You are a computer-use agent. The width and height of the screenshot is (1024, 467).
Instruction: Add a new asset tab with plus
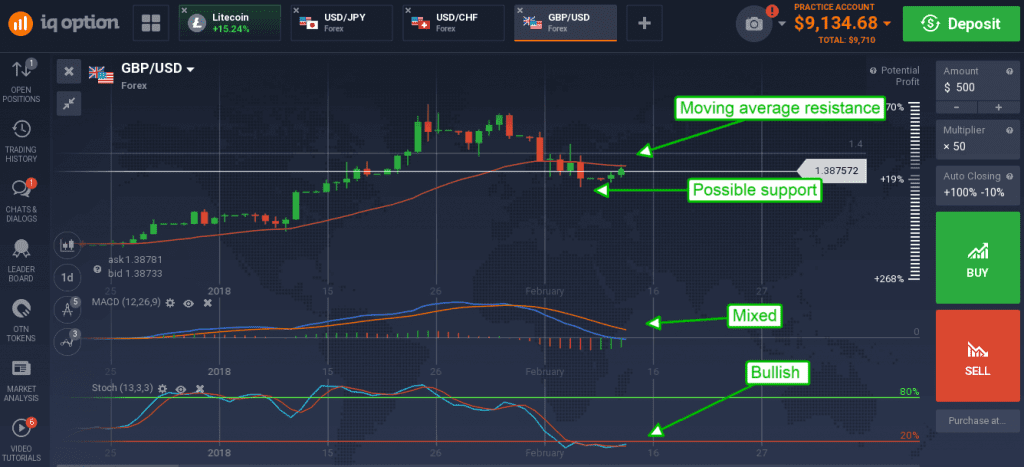click(645, 24)
